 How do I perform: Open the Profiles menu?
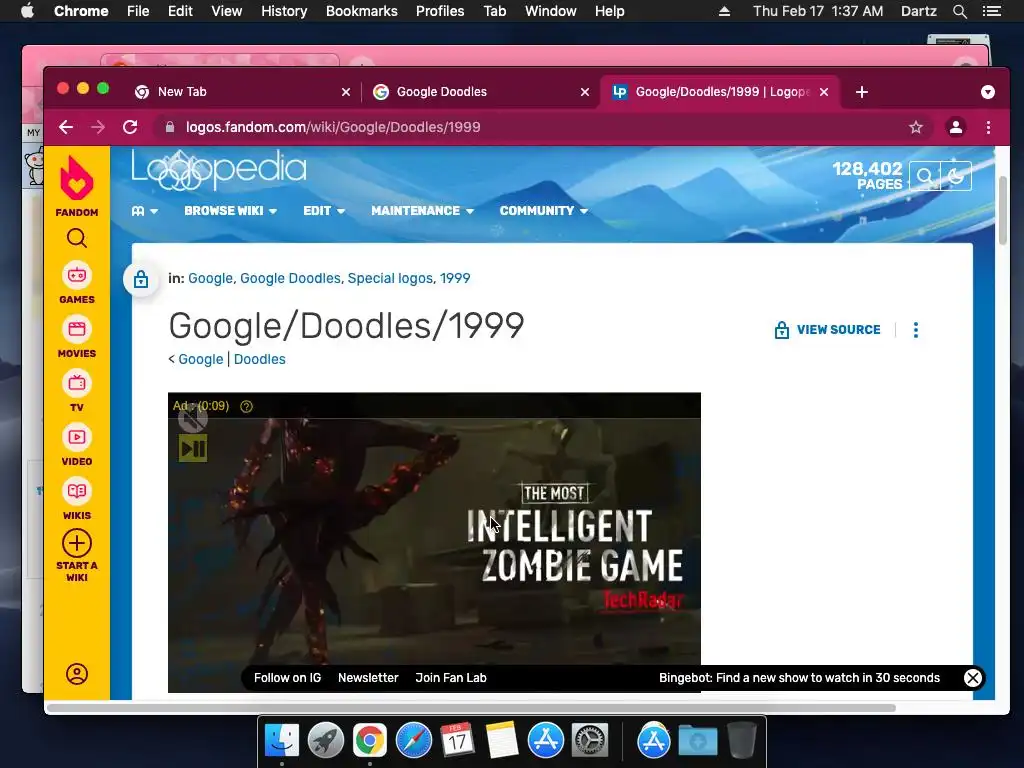pos(440,11)
